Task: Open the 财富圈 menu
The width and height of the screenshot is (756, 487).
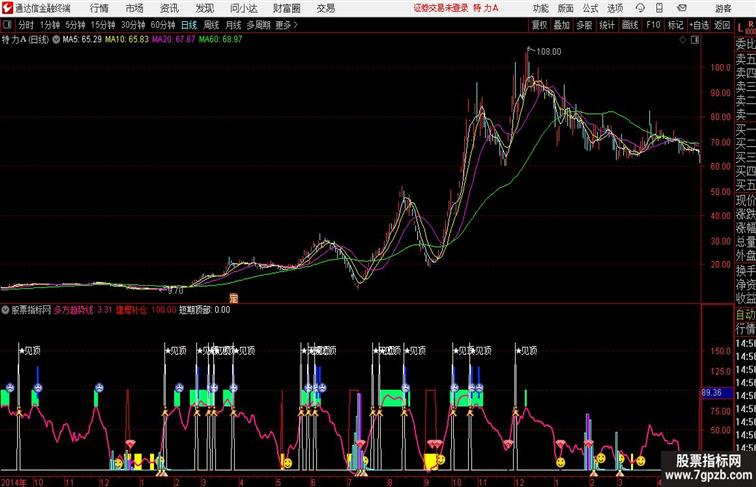Action: 286,8
